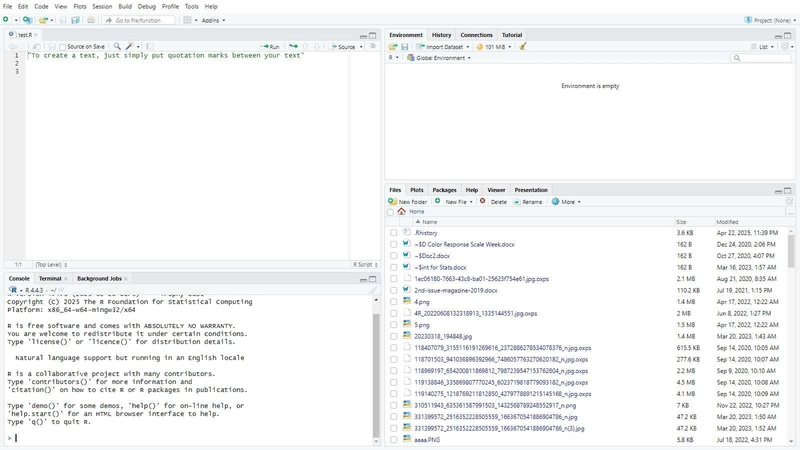Click the Create a Project icon
The image size is (800, 450).
pos(27,20)
